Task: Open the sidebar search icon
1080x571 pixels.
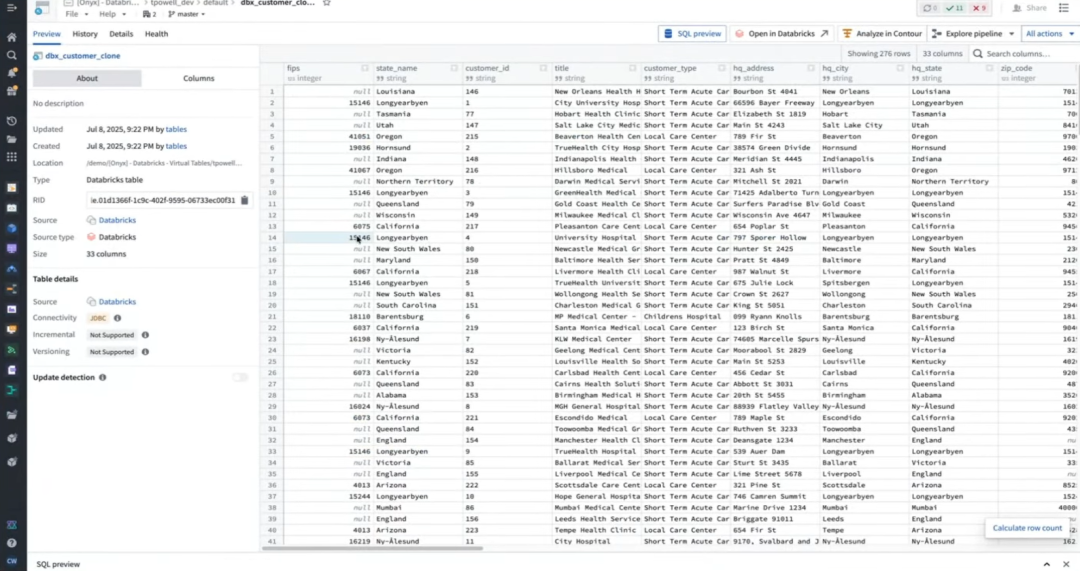Action: pyautogui.click(x=12, y=55)
